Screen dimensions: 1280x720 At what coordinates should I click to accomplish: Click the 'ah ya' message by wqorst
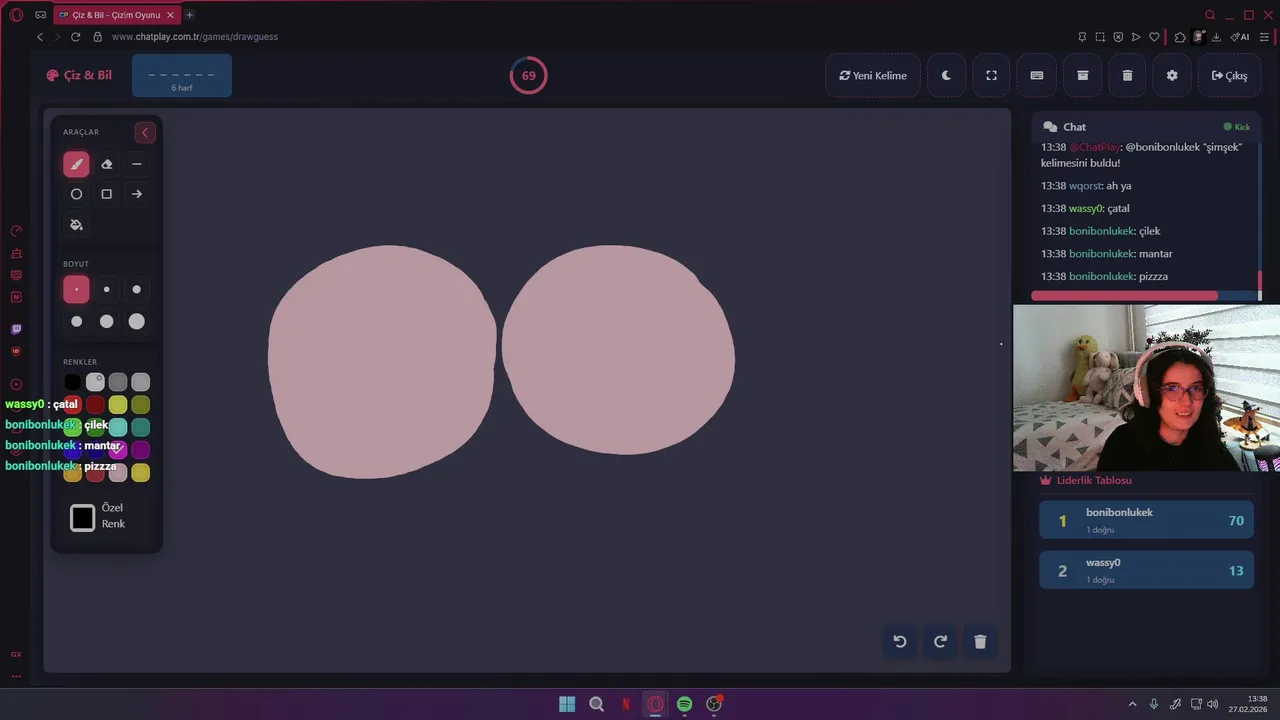(x=1086, y=186)
